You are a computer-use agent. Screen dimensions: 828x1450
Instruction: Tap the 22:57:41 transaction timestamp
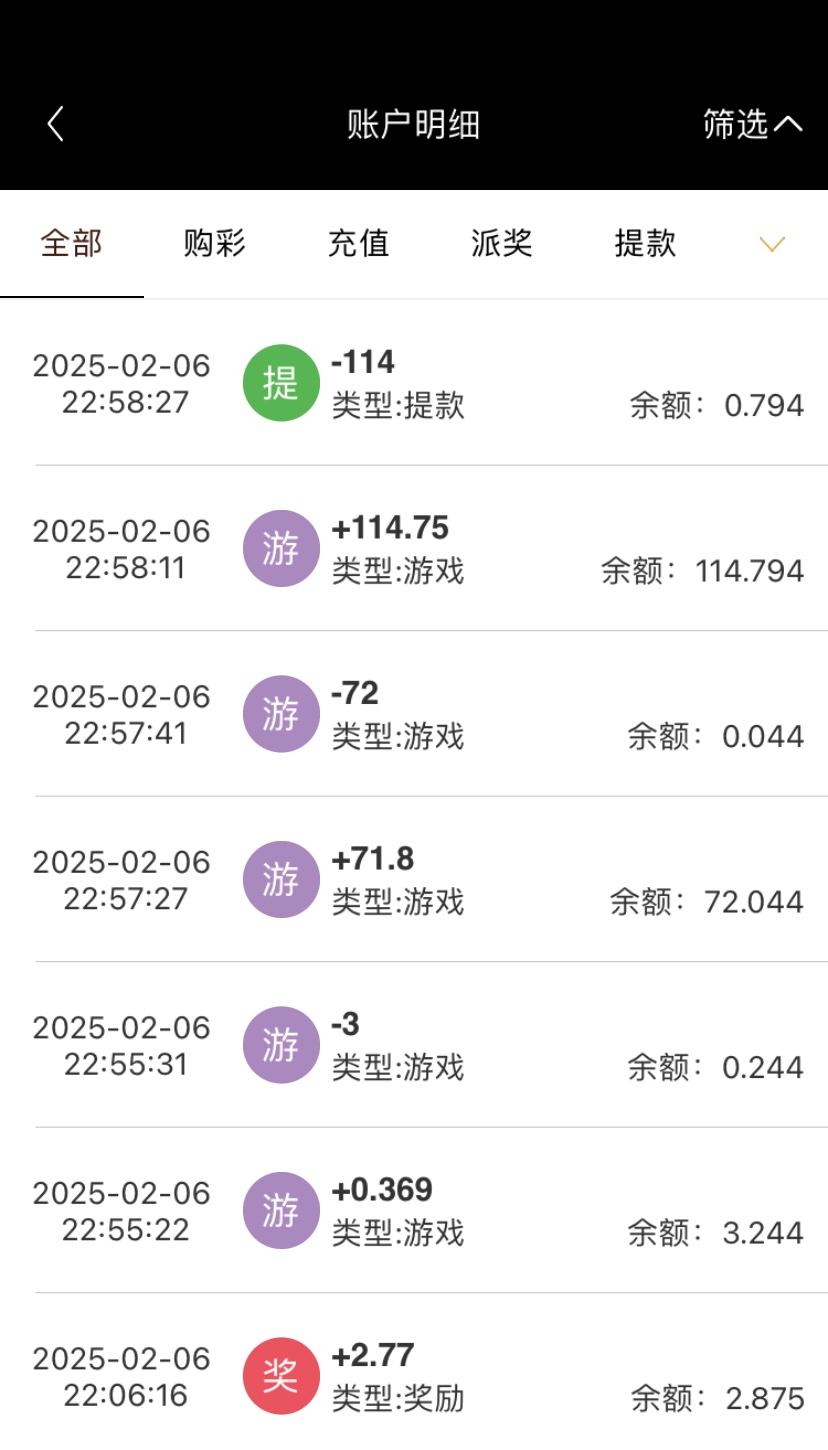point(126,734)
